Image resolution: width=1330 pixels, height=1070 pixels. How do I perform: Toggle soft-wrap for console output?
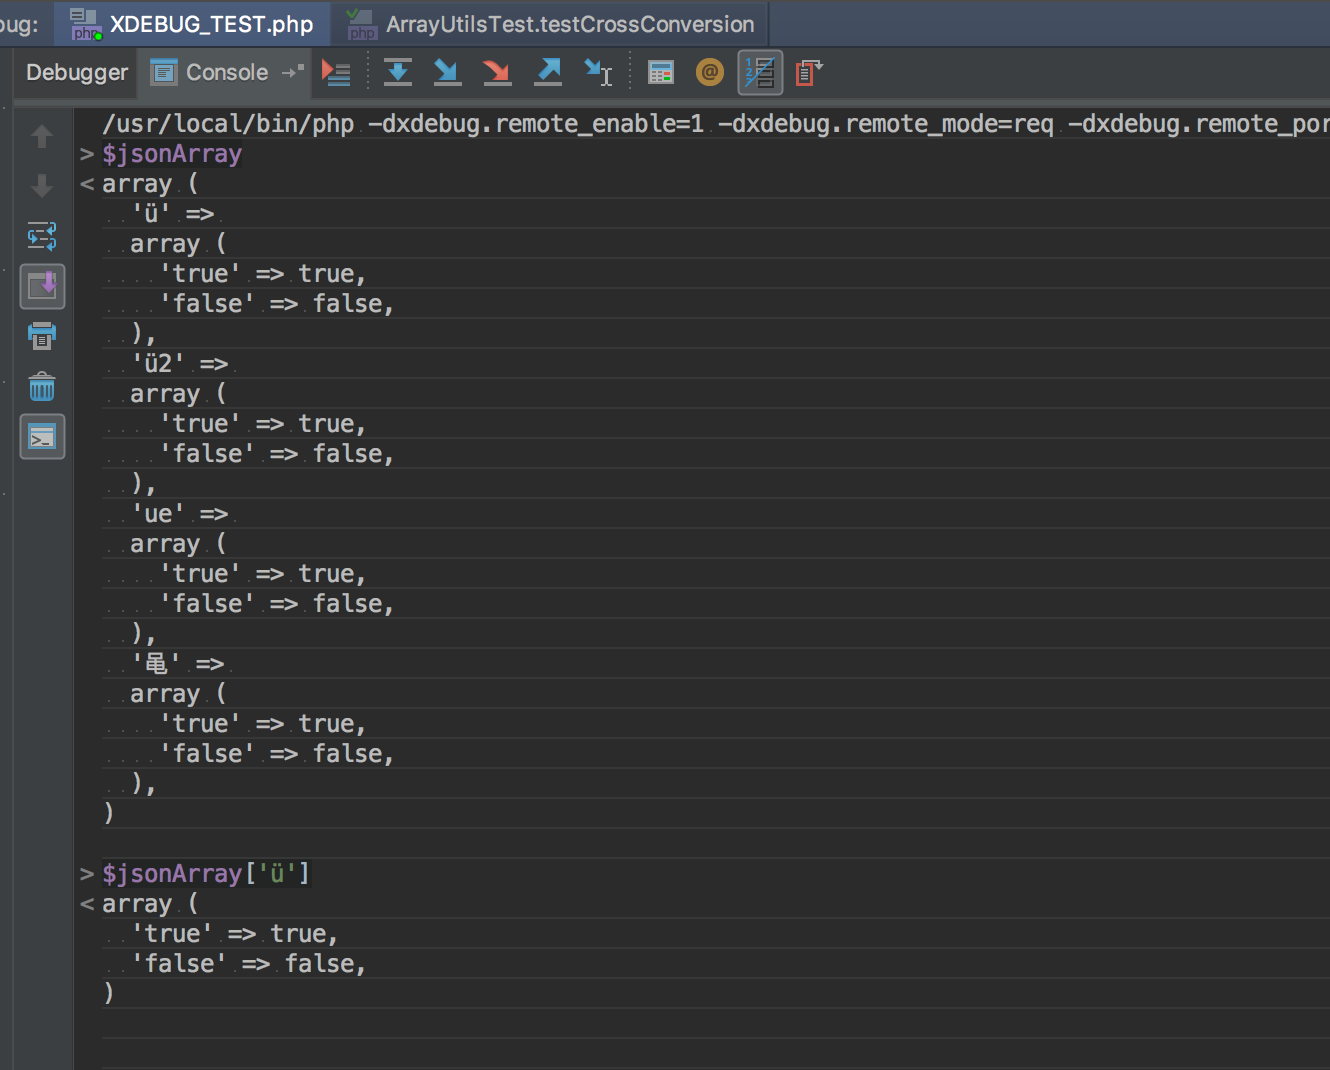[x=42, y=236]
